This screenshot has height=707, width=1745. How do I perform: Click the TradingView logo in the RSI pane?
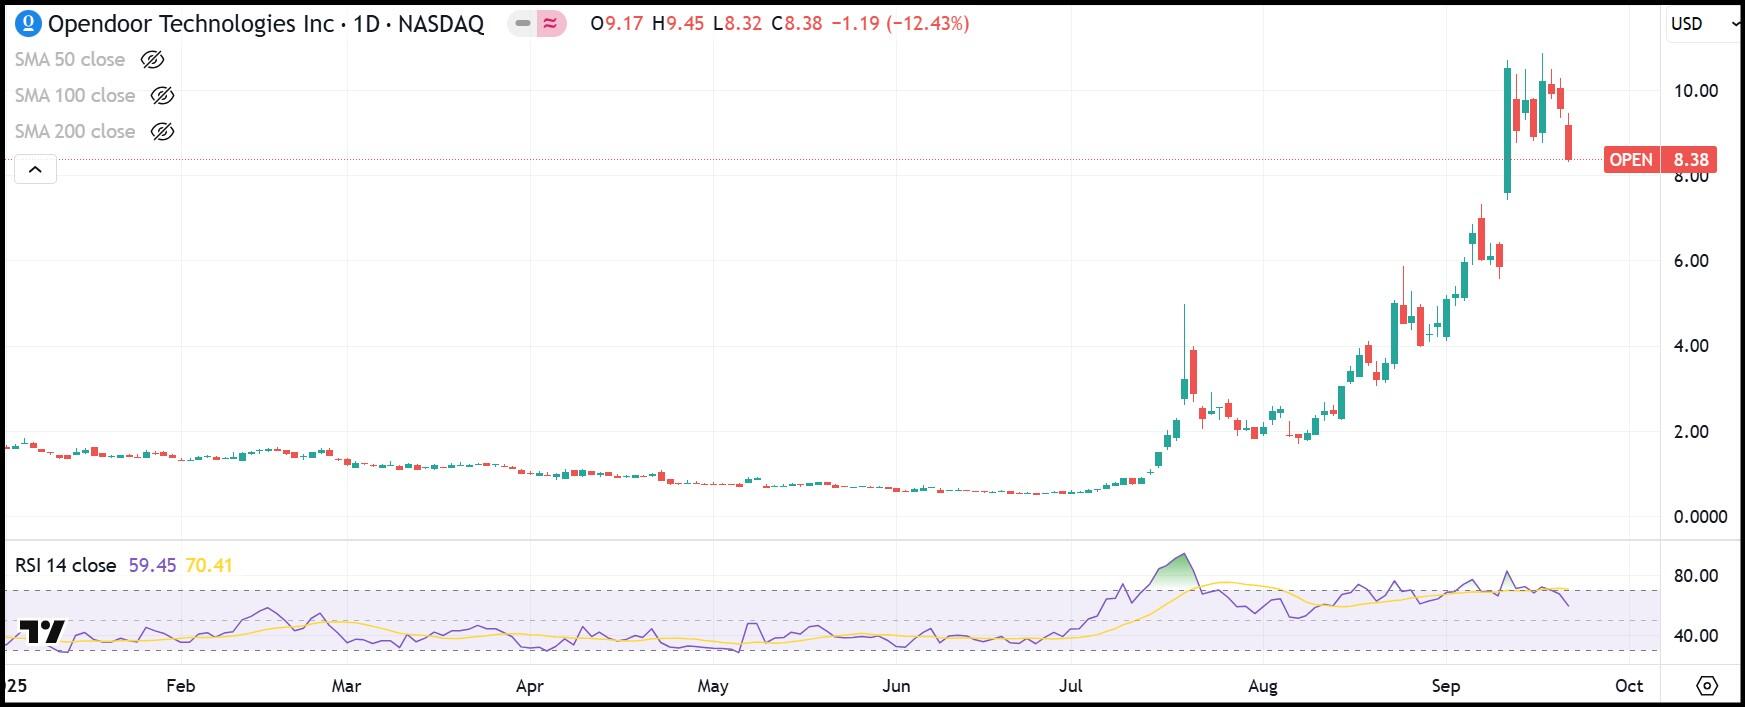42,632
